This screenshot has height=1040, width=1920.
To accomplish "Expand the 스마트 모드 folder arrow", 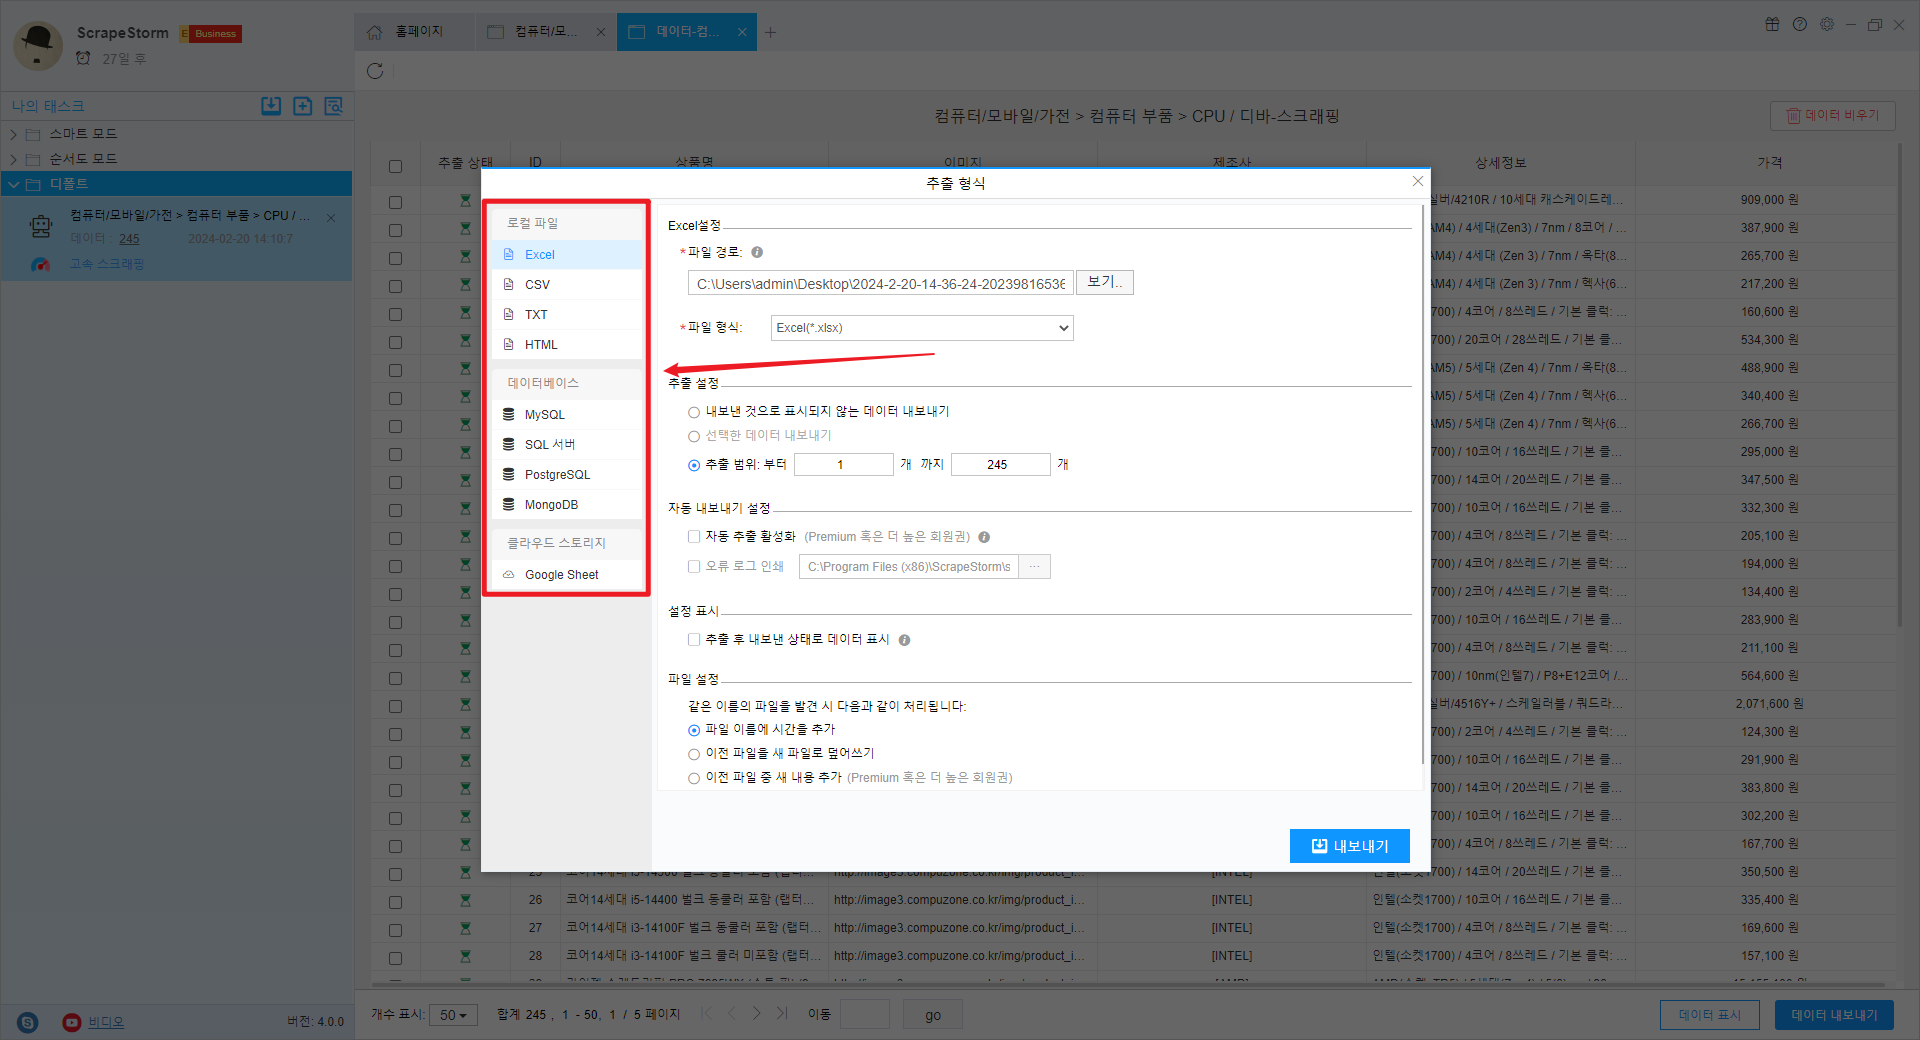I will 13,134.
